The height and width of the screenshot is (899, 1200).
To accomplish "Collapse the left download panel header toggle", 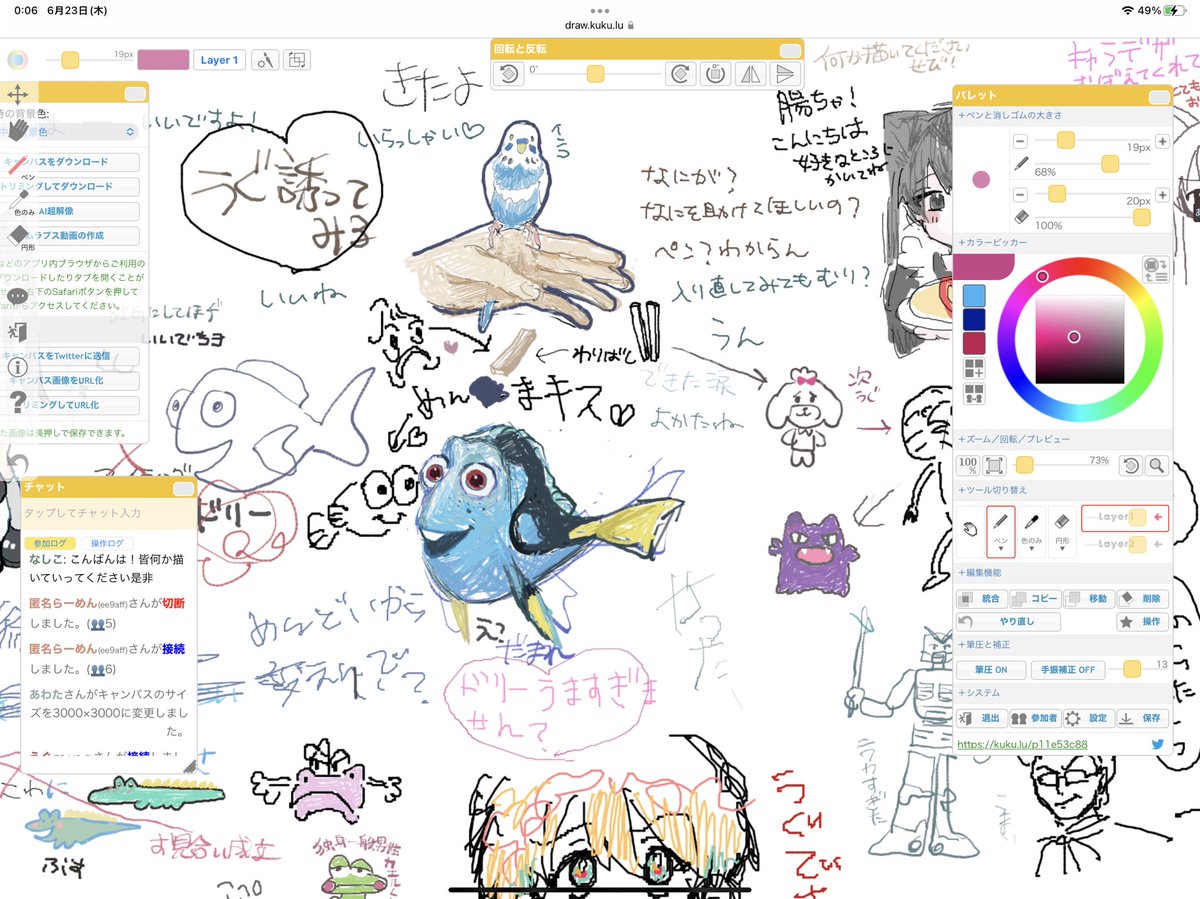I will [135, 93].
